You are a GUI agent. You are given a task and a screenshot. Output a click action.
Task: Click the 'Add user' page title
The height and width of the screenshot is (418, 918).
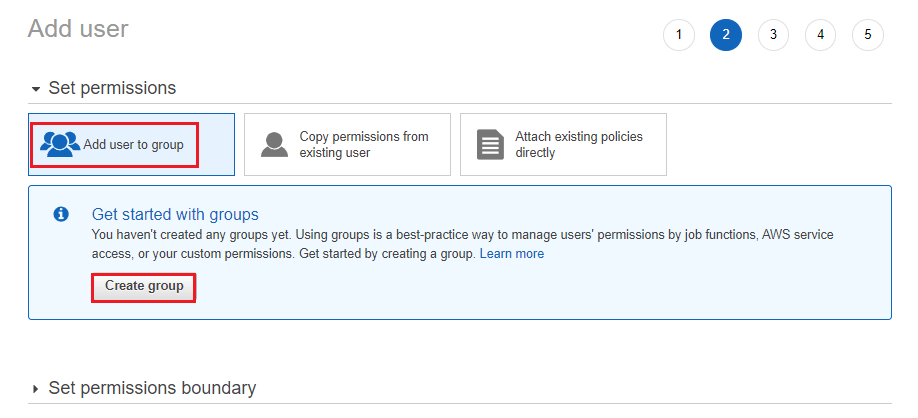78,28
